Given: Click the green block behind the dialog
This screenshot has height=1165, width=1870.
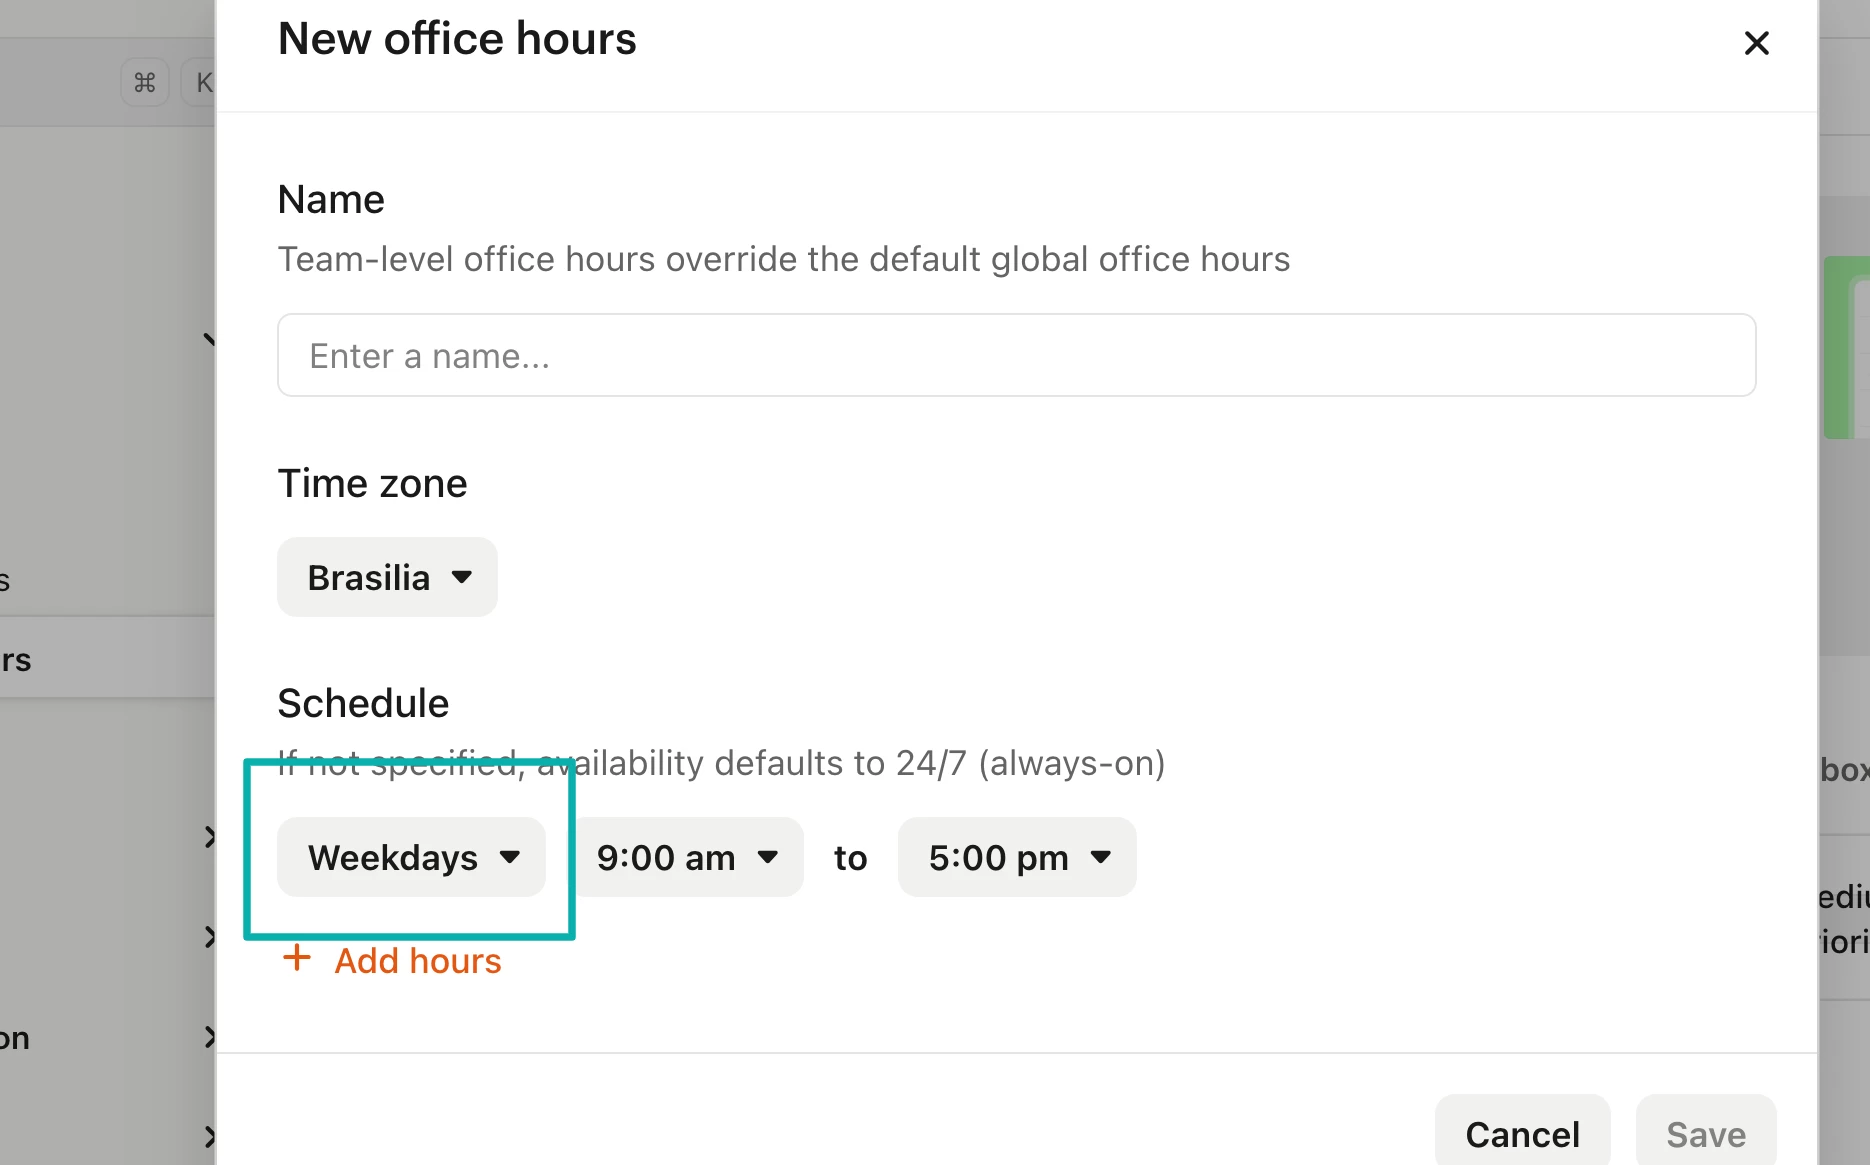Looking at the screenshot, I should 1846,347.
